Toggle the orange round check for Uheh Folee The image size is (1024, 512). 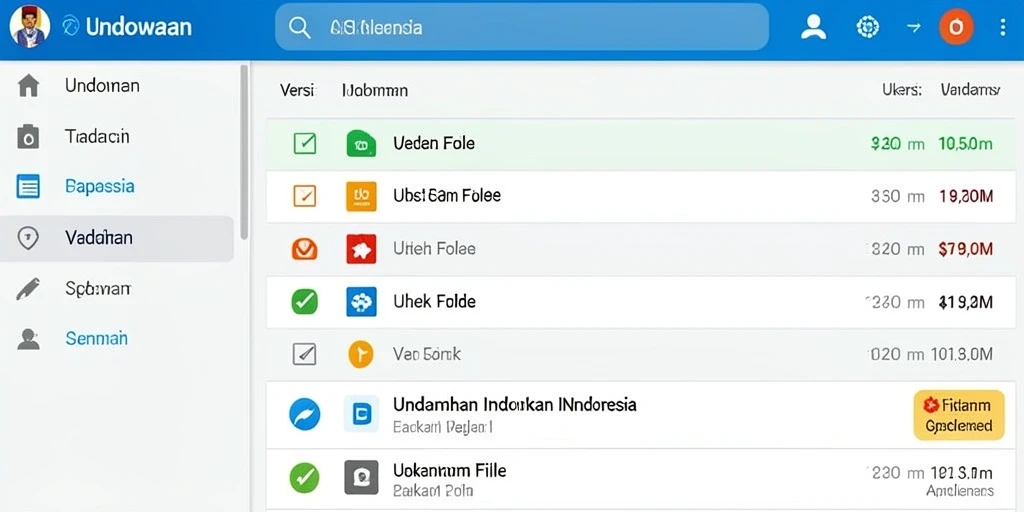click(304, 249)
